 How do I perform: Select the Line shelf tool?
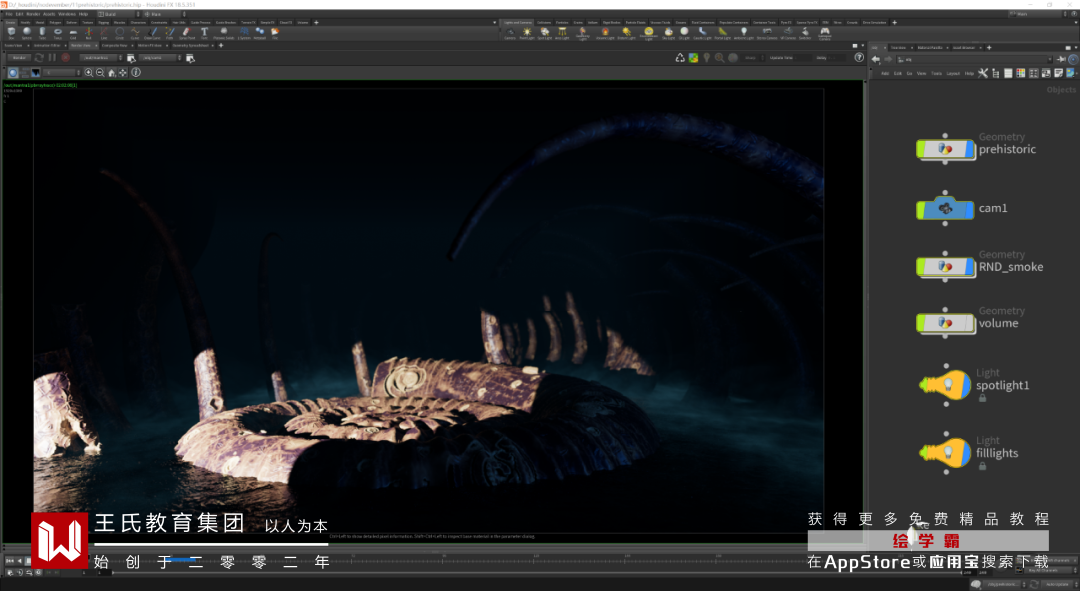(x=104, y=32)
